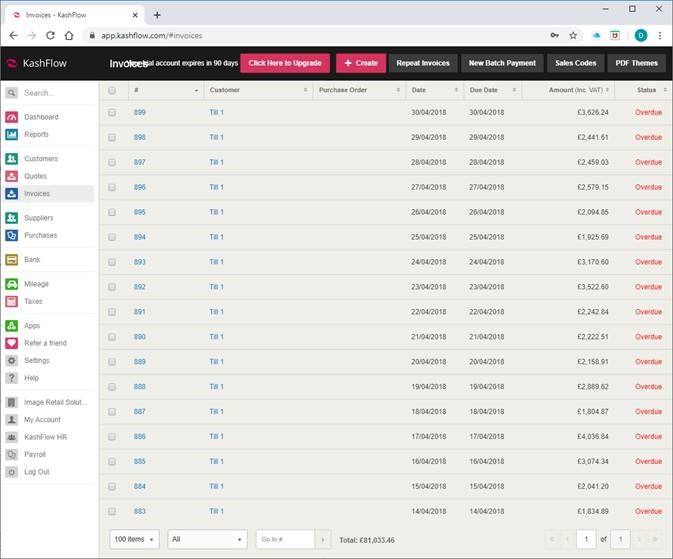Click the Purchases icon in sidebar
This screenshot has height=559, width=673.
pos(12,236)
